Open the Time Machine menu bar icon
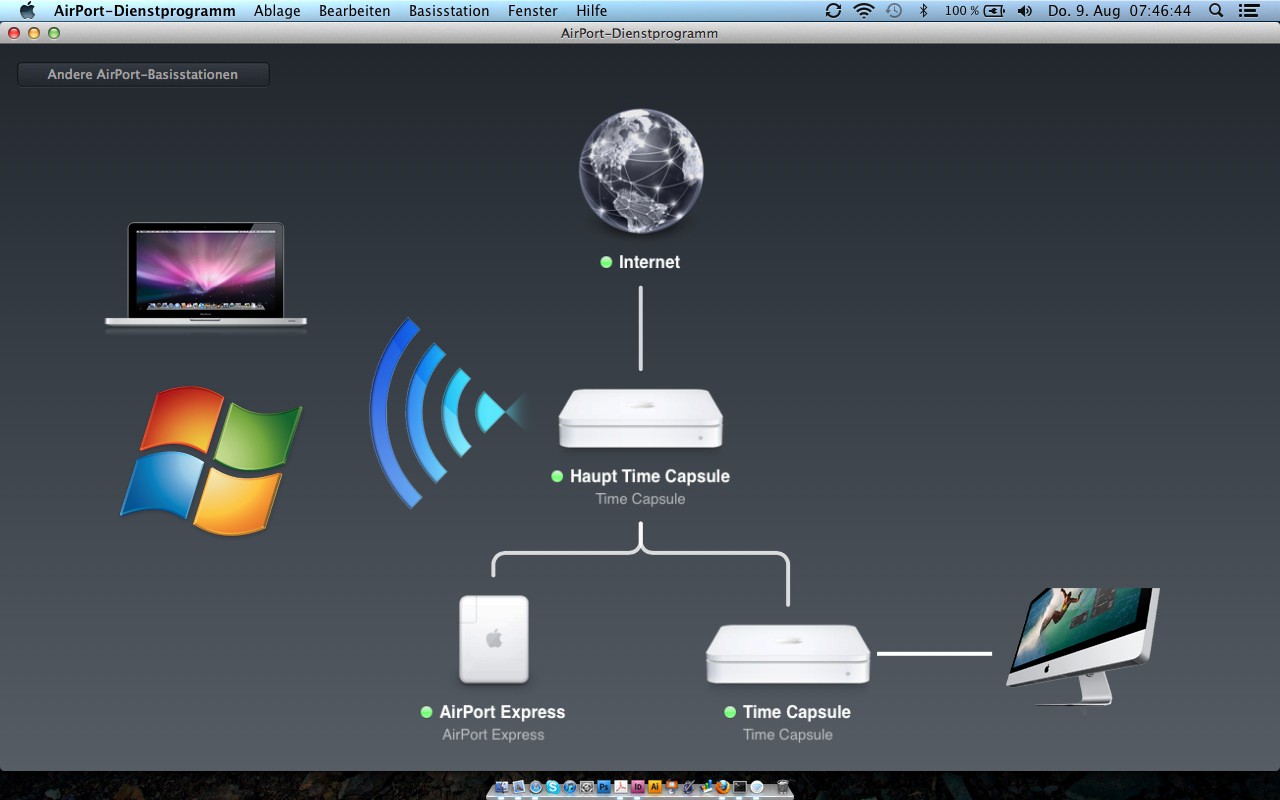This screenshot has width=1280, height=800. (x=894, y=11)
